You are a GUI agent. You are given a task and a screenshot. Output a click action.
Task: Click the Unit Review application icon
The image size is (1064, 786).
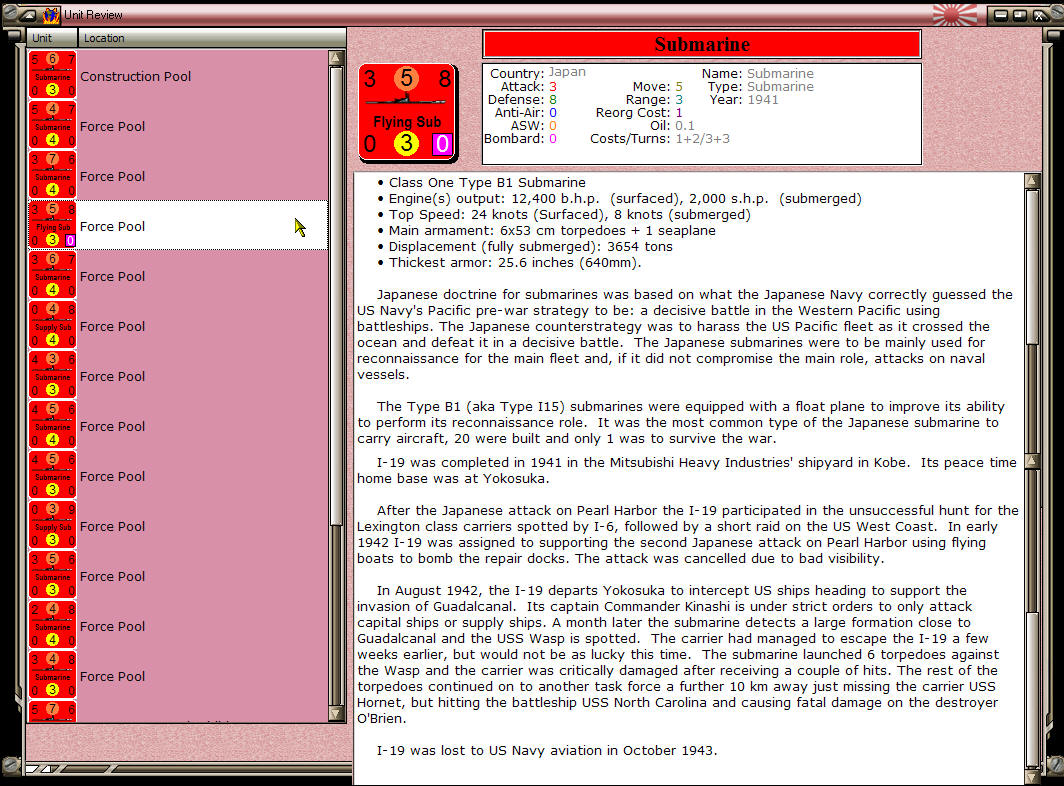[50, 14]
